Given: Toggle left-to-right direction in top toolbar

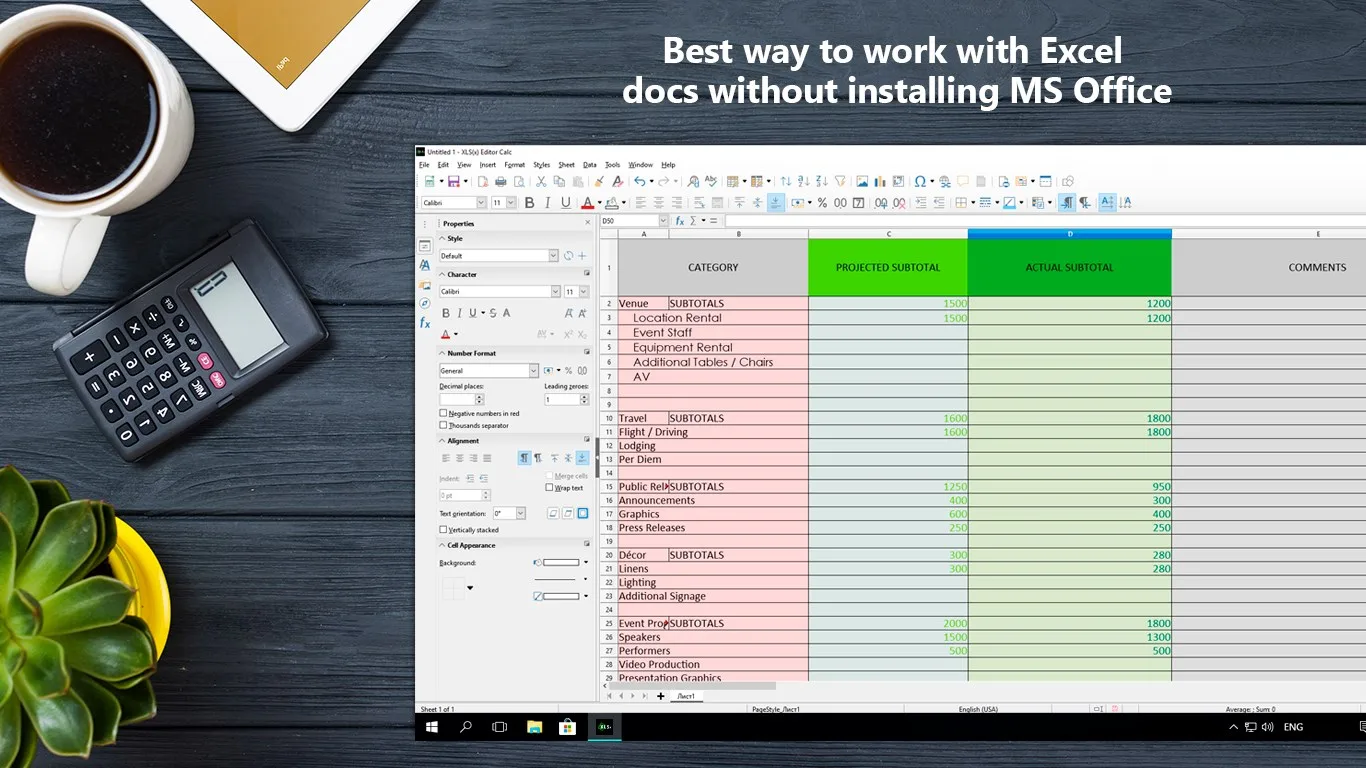Looking at the screenshot, I should coord(1067,203).
